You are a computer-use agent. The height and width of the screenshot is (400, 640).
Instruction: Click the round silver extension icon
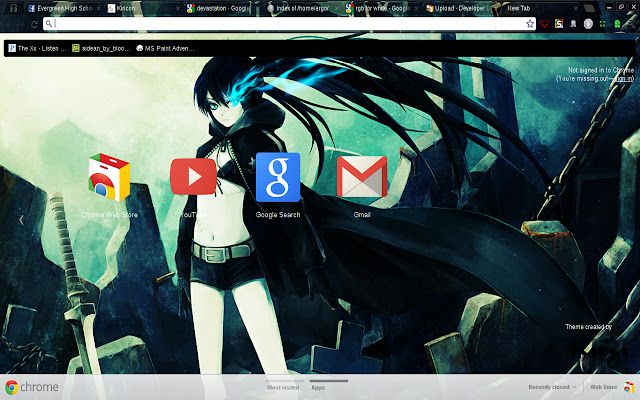click(x=588, y=24)
